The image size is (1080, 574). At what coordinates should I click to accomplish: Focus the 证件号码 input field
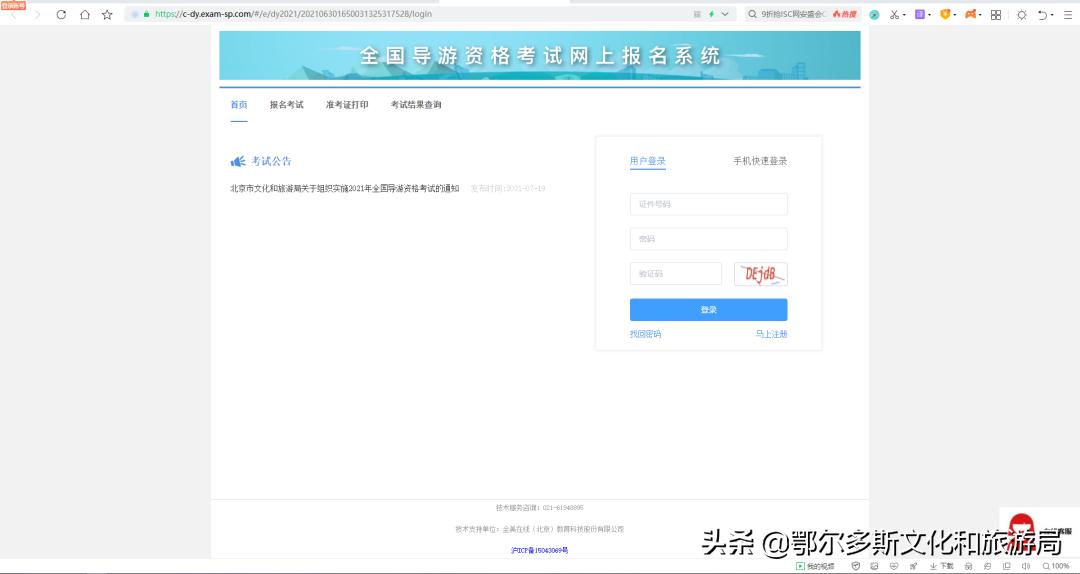709,204
